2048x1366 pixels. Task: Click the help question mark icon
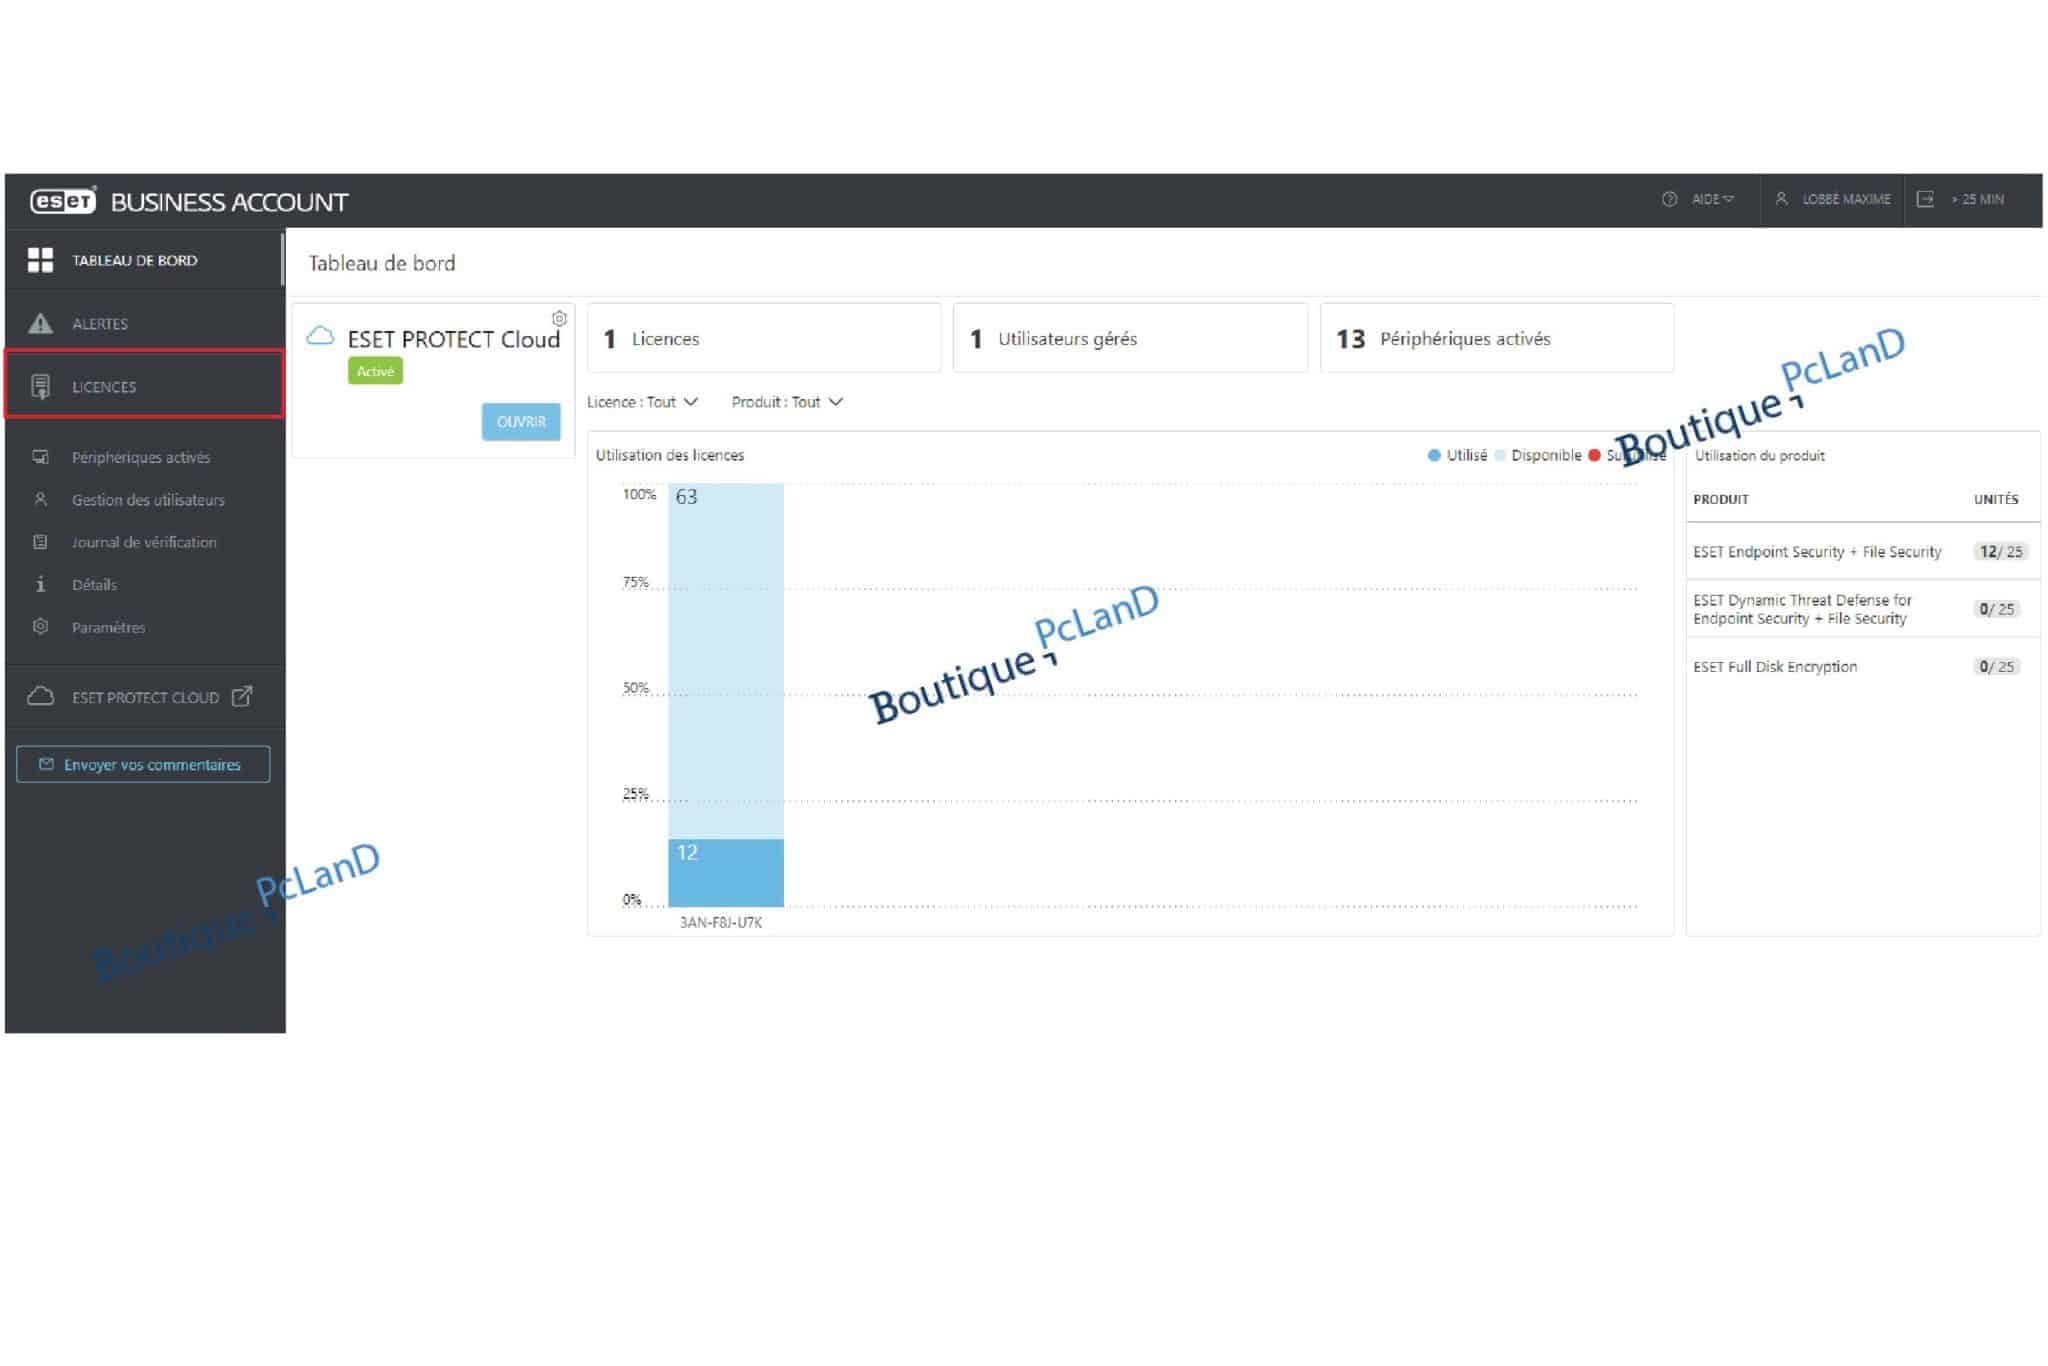point(1669,199)
